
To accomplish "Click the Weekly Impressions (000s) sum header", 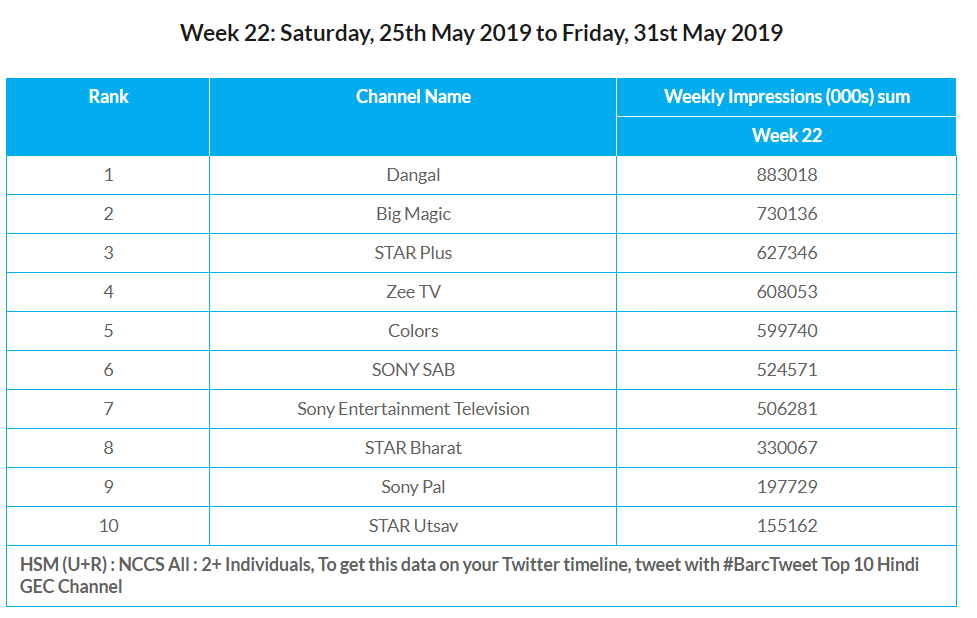I will click(787, 97).
